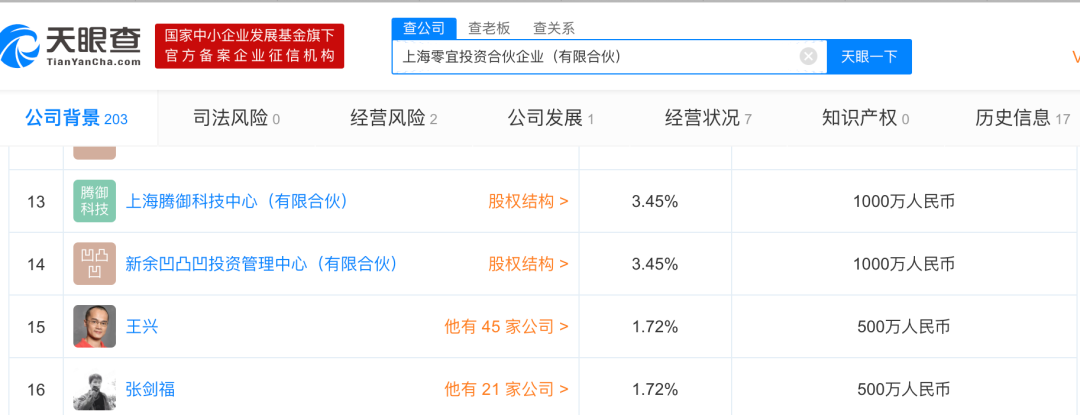Switch to the 查老板 search tab

coord(489,28)
